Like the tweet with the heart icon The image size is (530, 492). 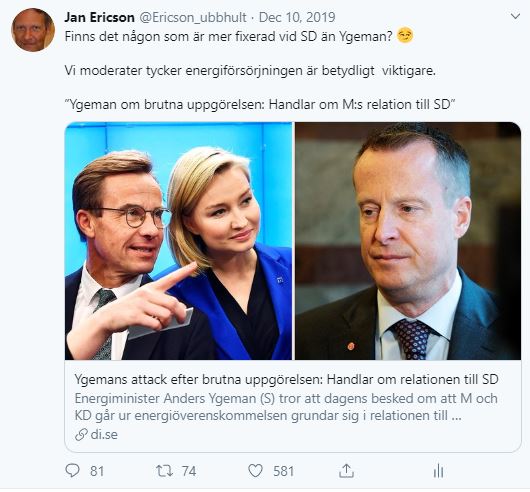click(256, 470)
